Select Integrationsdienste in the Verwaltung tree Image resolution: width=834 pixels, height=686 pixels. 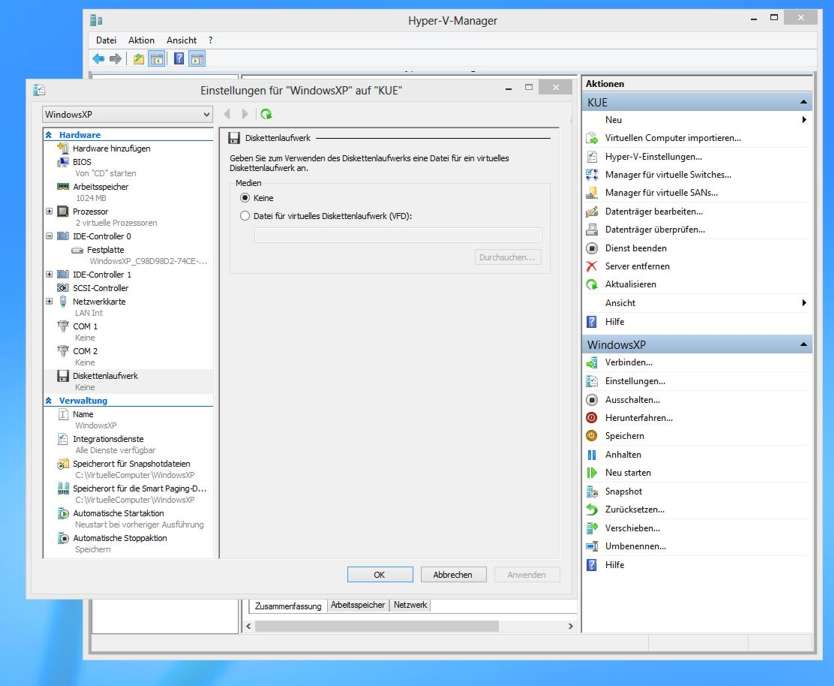(108, 439)
